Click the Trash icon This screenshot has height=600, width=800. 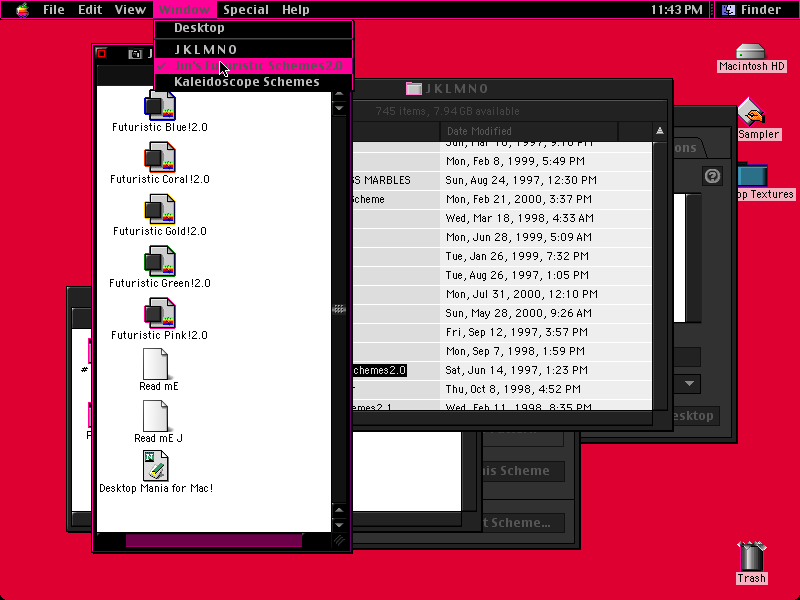[752, 556]
